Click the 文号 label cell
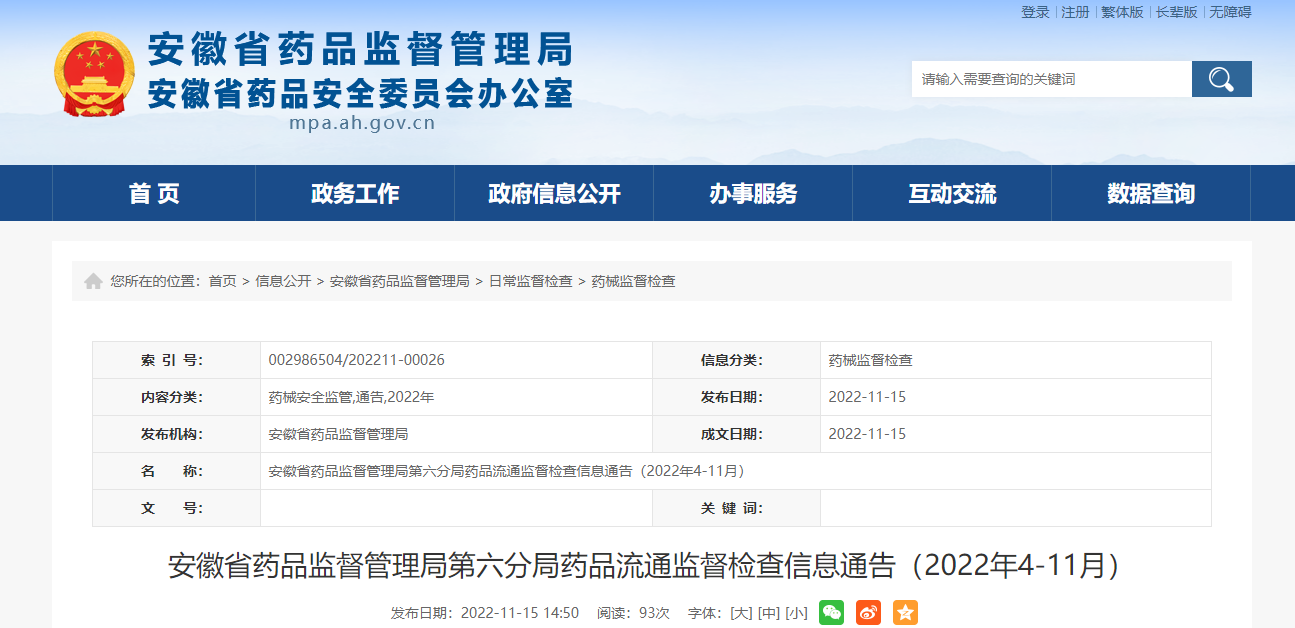1295x628 pixels. (176, 508)
